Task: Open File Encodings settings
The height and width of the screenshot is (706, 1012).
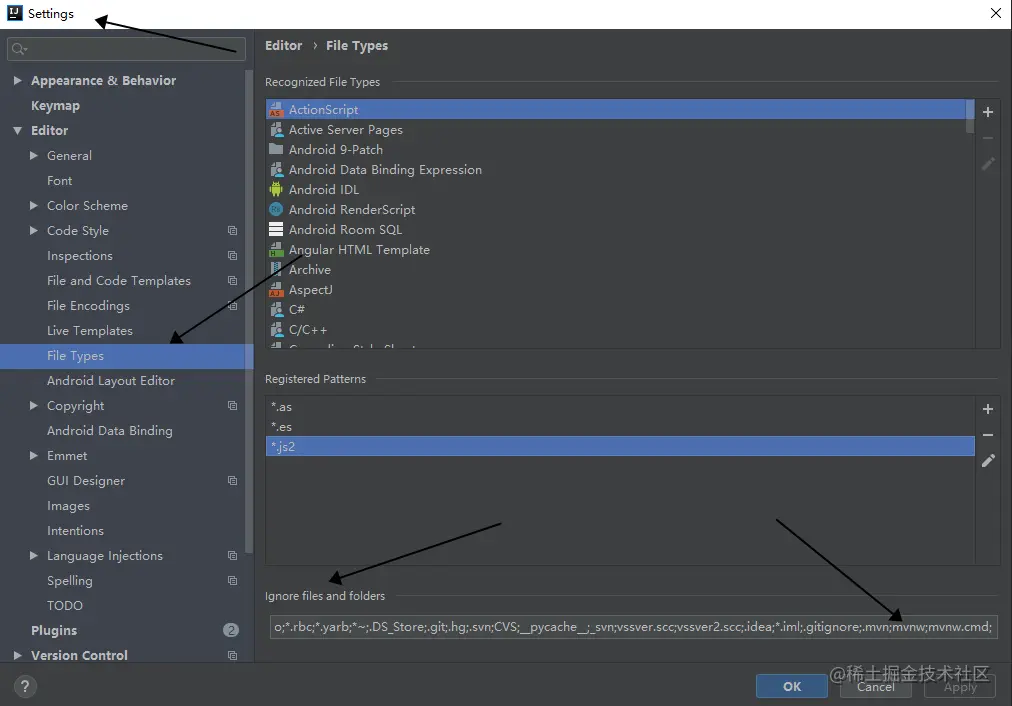Action: [x=88, y=306]
